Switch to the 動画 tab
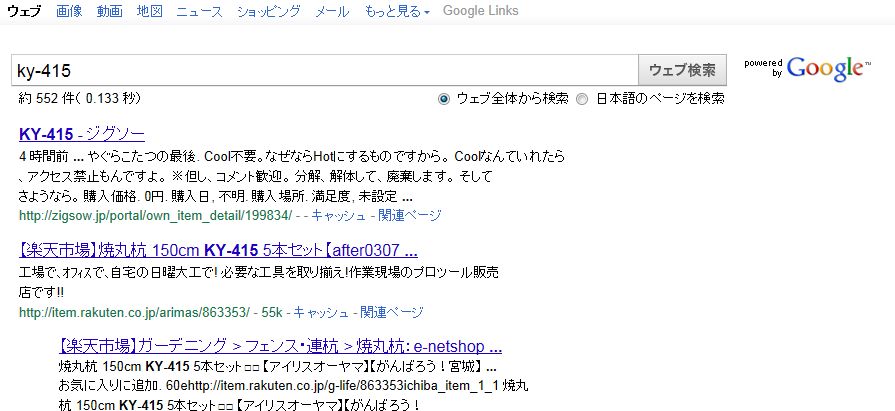Viewport: 895px width, 411px height. tap(110, 11)
